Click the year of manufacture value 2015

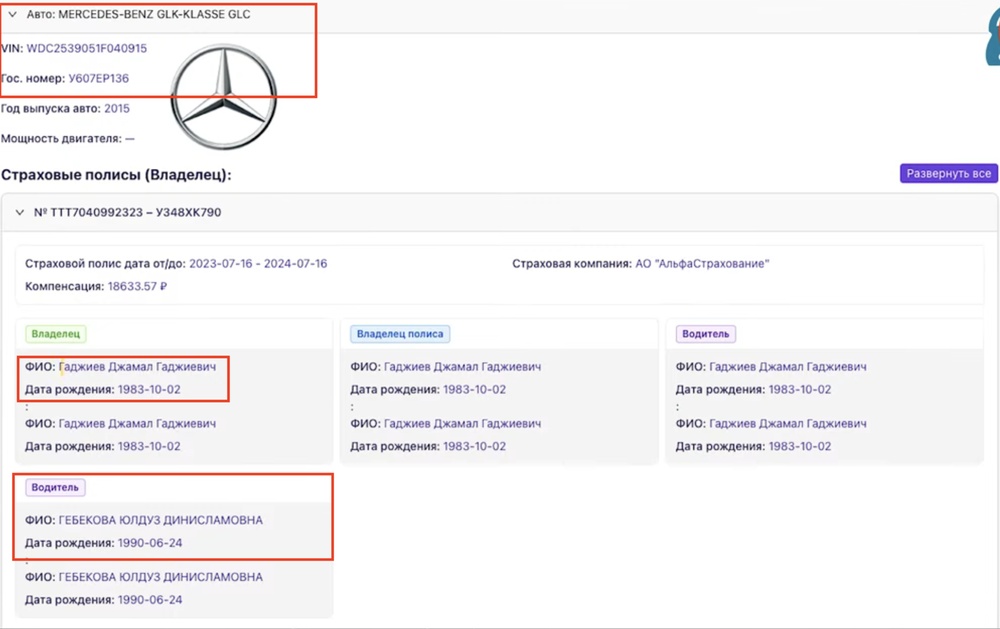(117, 108)
